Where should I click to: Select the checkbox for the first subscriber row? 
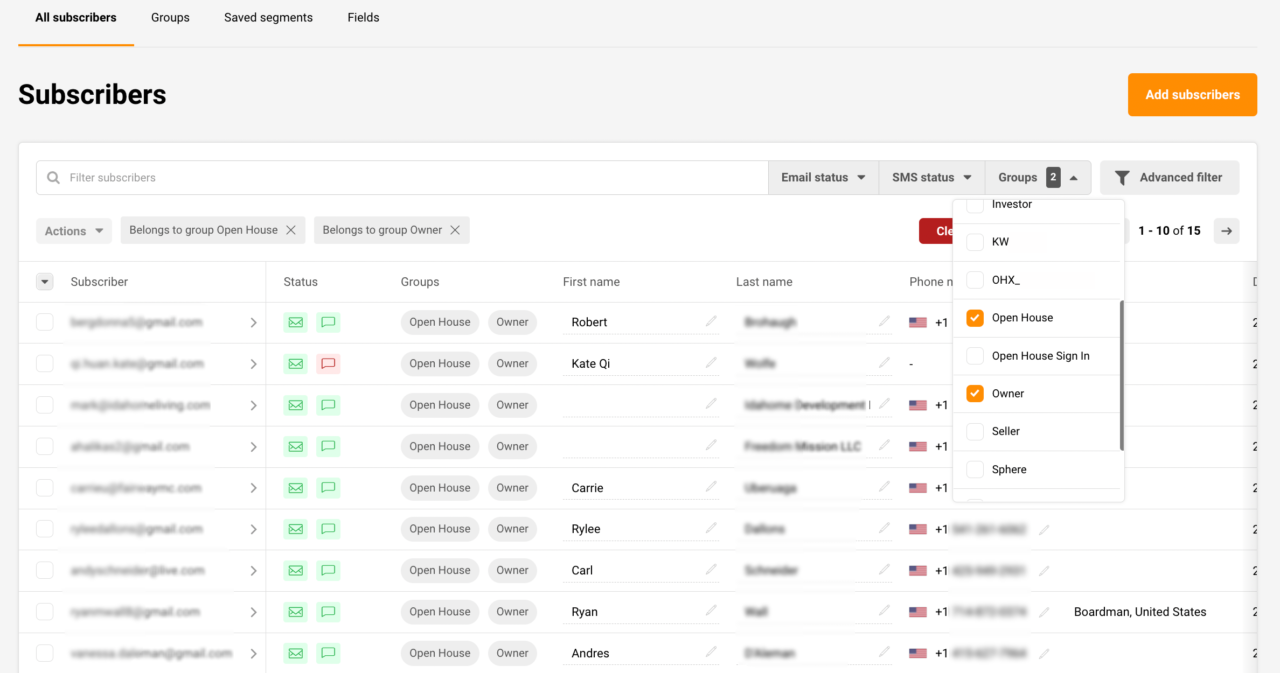[x=44, y=322]
